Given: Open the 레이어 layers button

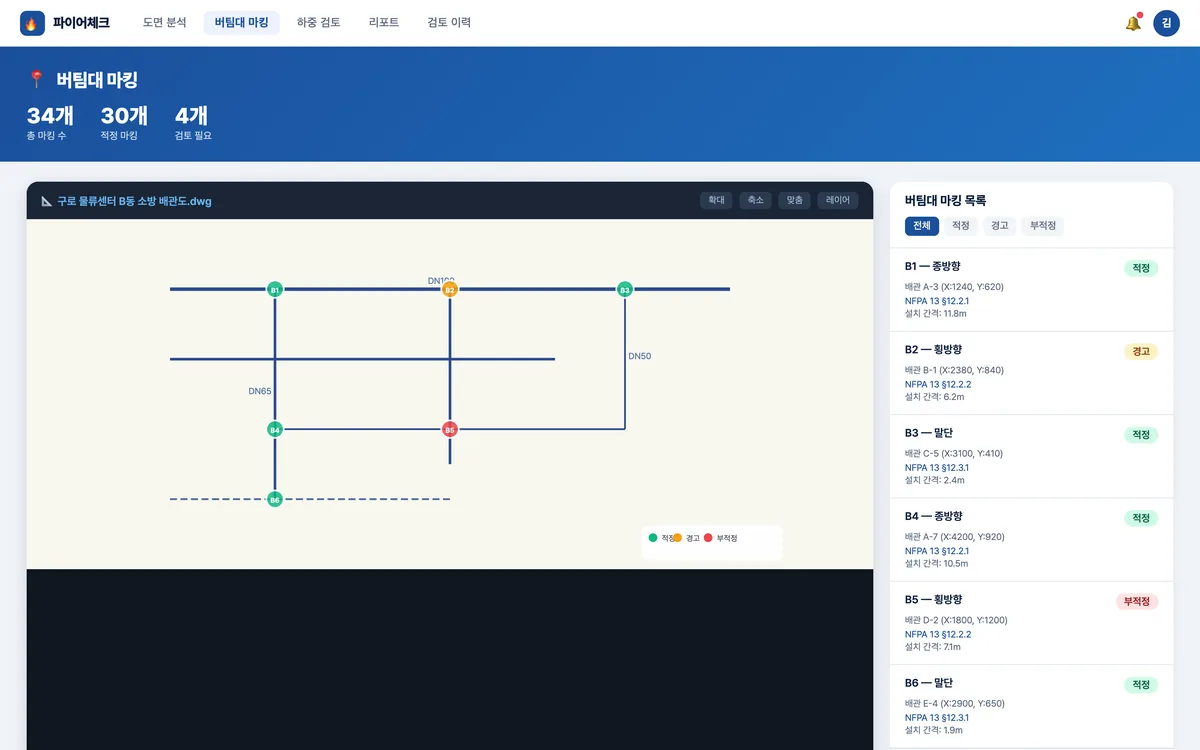Looking at the screenshot, I should 837,200.
